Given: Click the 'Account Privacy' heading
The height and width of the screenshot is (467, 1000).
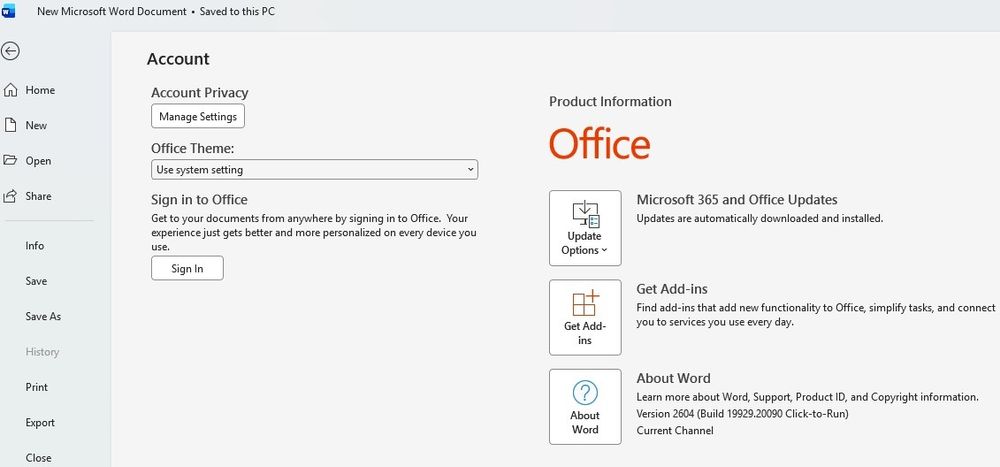Looking at the screenshot, I should tap(200, 93).
